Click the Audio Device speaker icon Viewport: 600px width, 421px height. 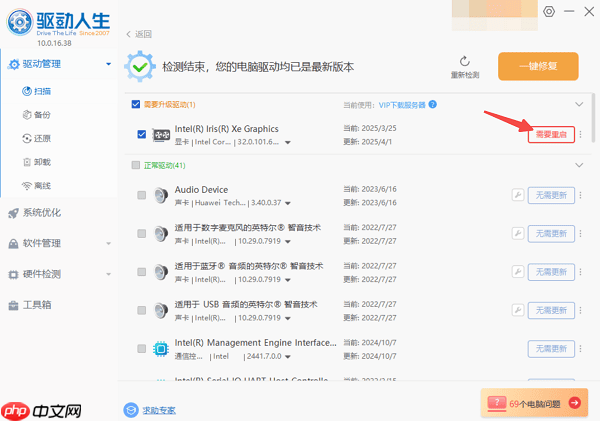pos(161,195)
